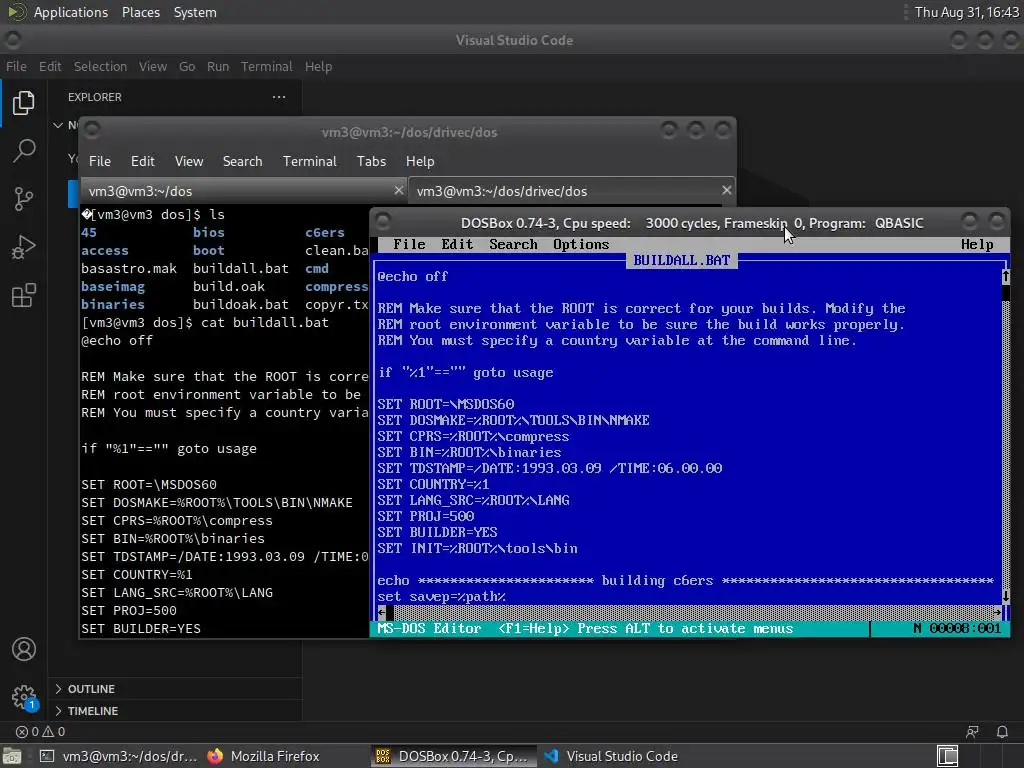
Task: Open Manage gear icon in VS Code
Action: pos(24,697)
